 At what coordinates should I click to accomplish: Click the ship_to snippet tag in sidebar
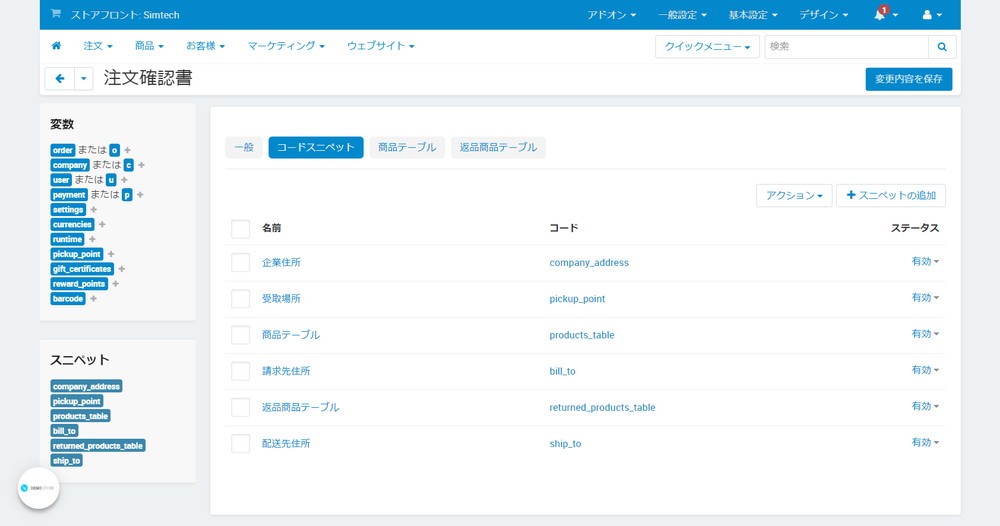pyautogui.click(x=66, y=460)
